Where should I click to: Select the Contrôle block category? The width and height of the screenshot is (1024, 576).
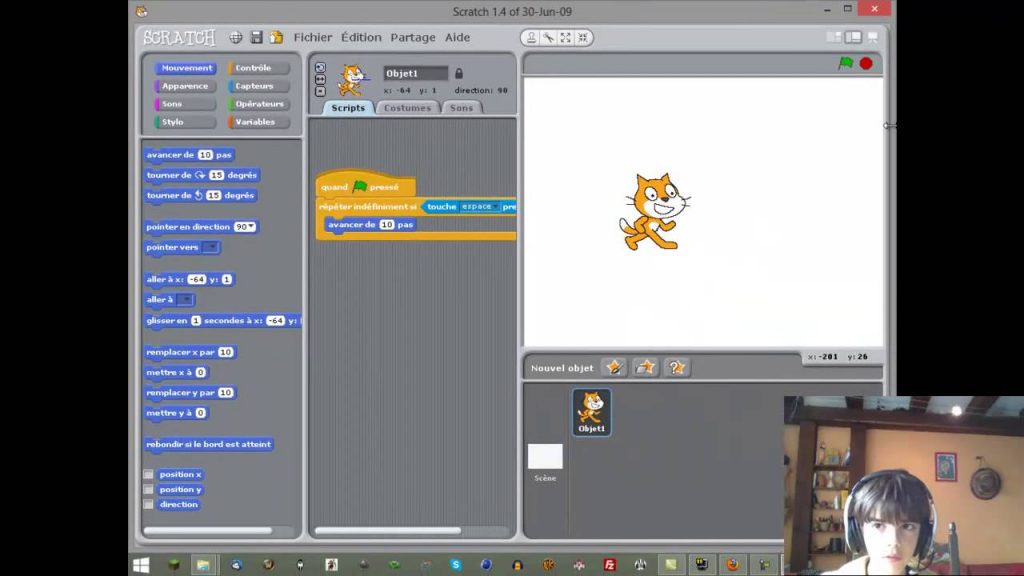pos(258,68)
